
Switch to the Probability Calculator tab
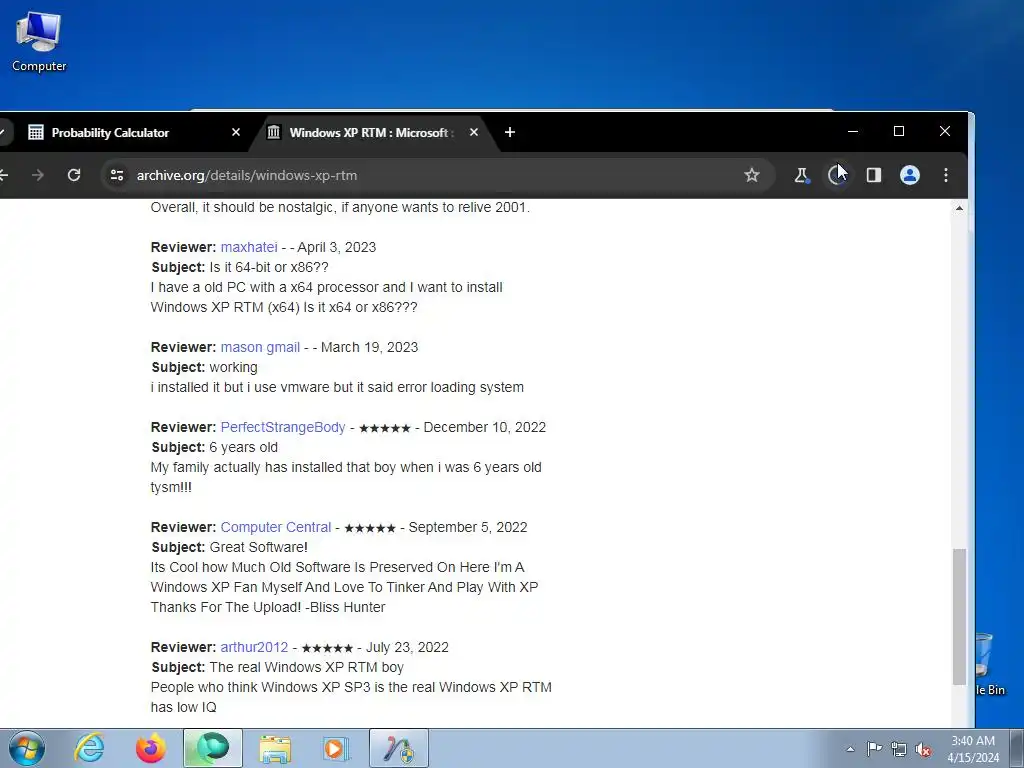coord(134,133)
